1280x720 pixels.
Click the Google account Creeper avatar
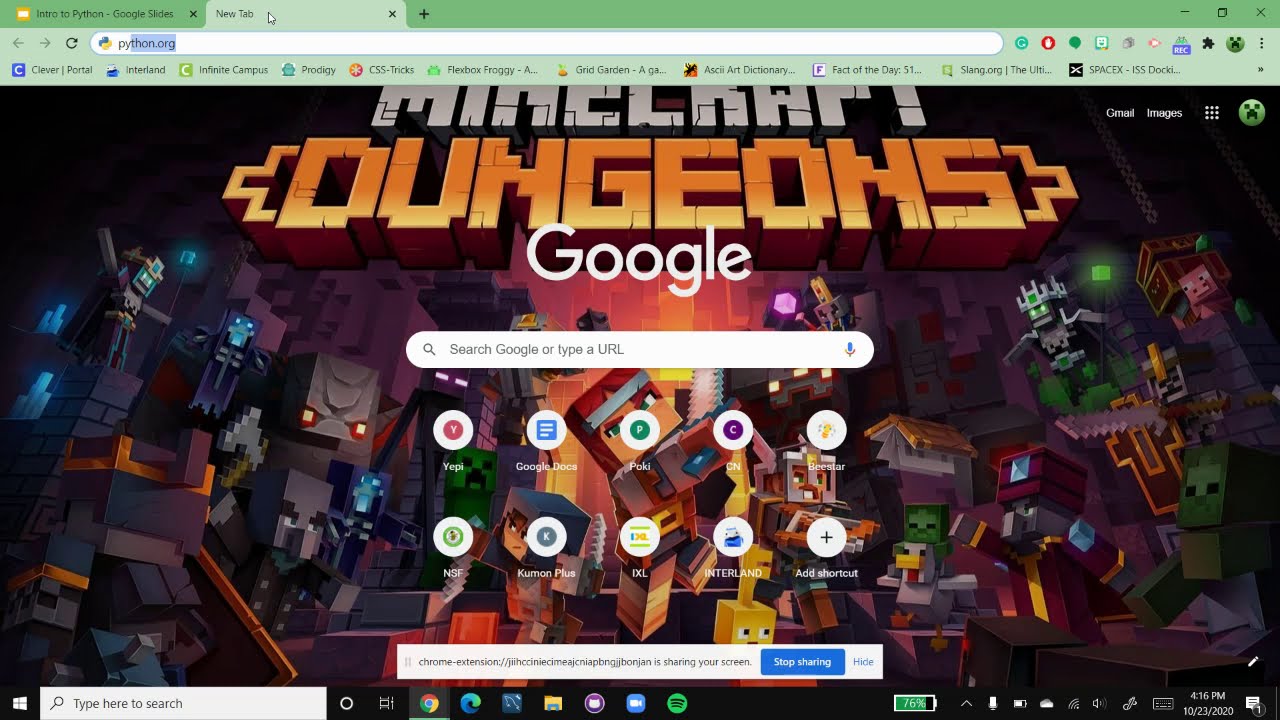(1252, 113)
